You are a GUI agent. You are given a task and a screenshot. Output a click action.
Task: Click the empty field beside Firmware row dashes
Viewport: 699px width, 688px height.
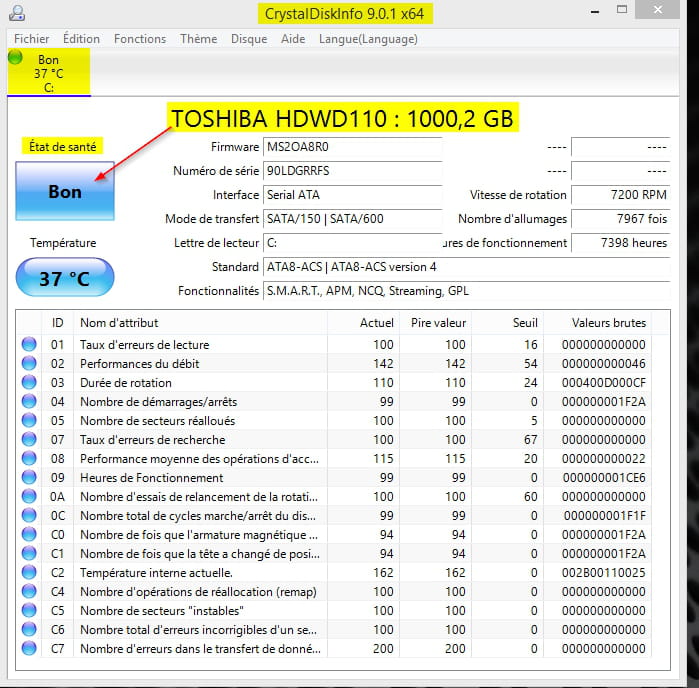pos(621,147)
